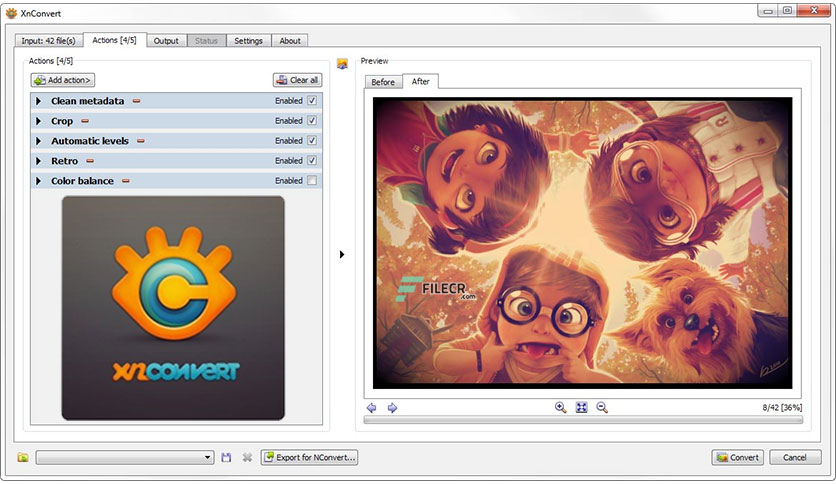Delete the selected script with X icon
The image size is (836, 484).
[247, 457]
